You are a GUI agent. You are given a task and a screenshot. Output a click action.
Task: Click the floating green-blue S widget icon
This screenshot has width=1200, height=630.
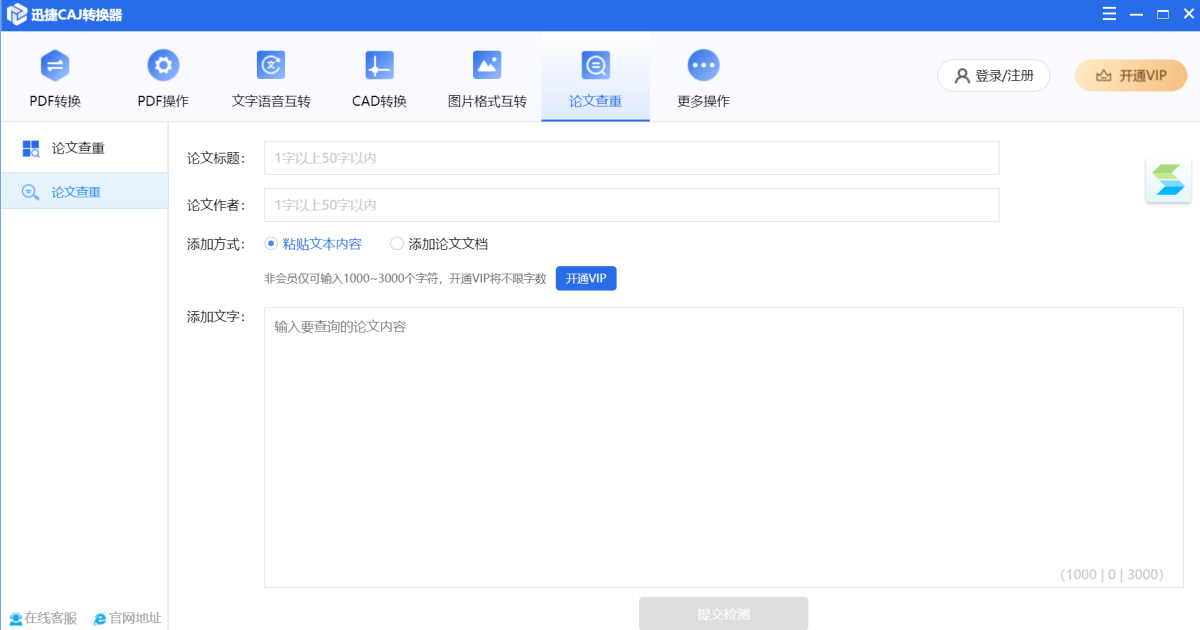click(1167, 181)
